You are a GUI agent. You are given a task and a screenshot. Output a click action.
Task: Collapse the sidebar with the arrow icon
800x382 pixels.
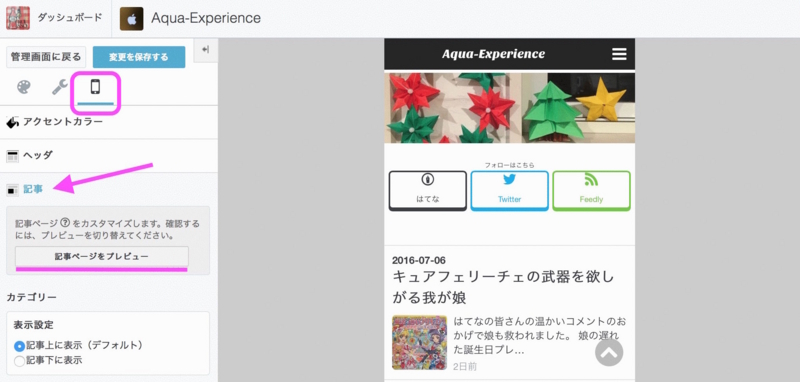tap(206, 49)
